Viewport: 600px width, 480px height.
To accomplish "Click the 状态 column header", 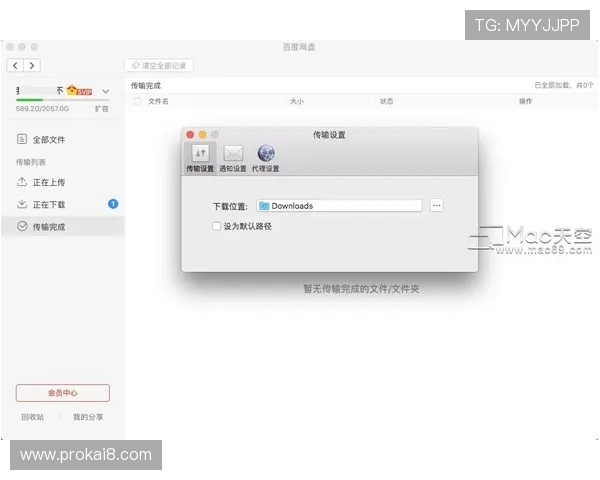I will [386, 101].
